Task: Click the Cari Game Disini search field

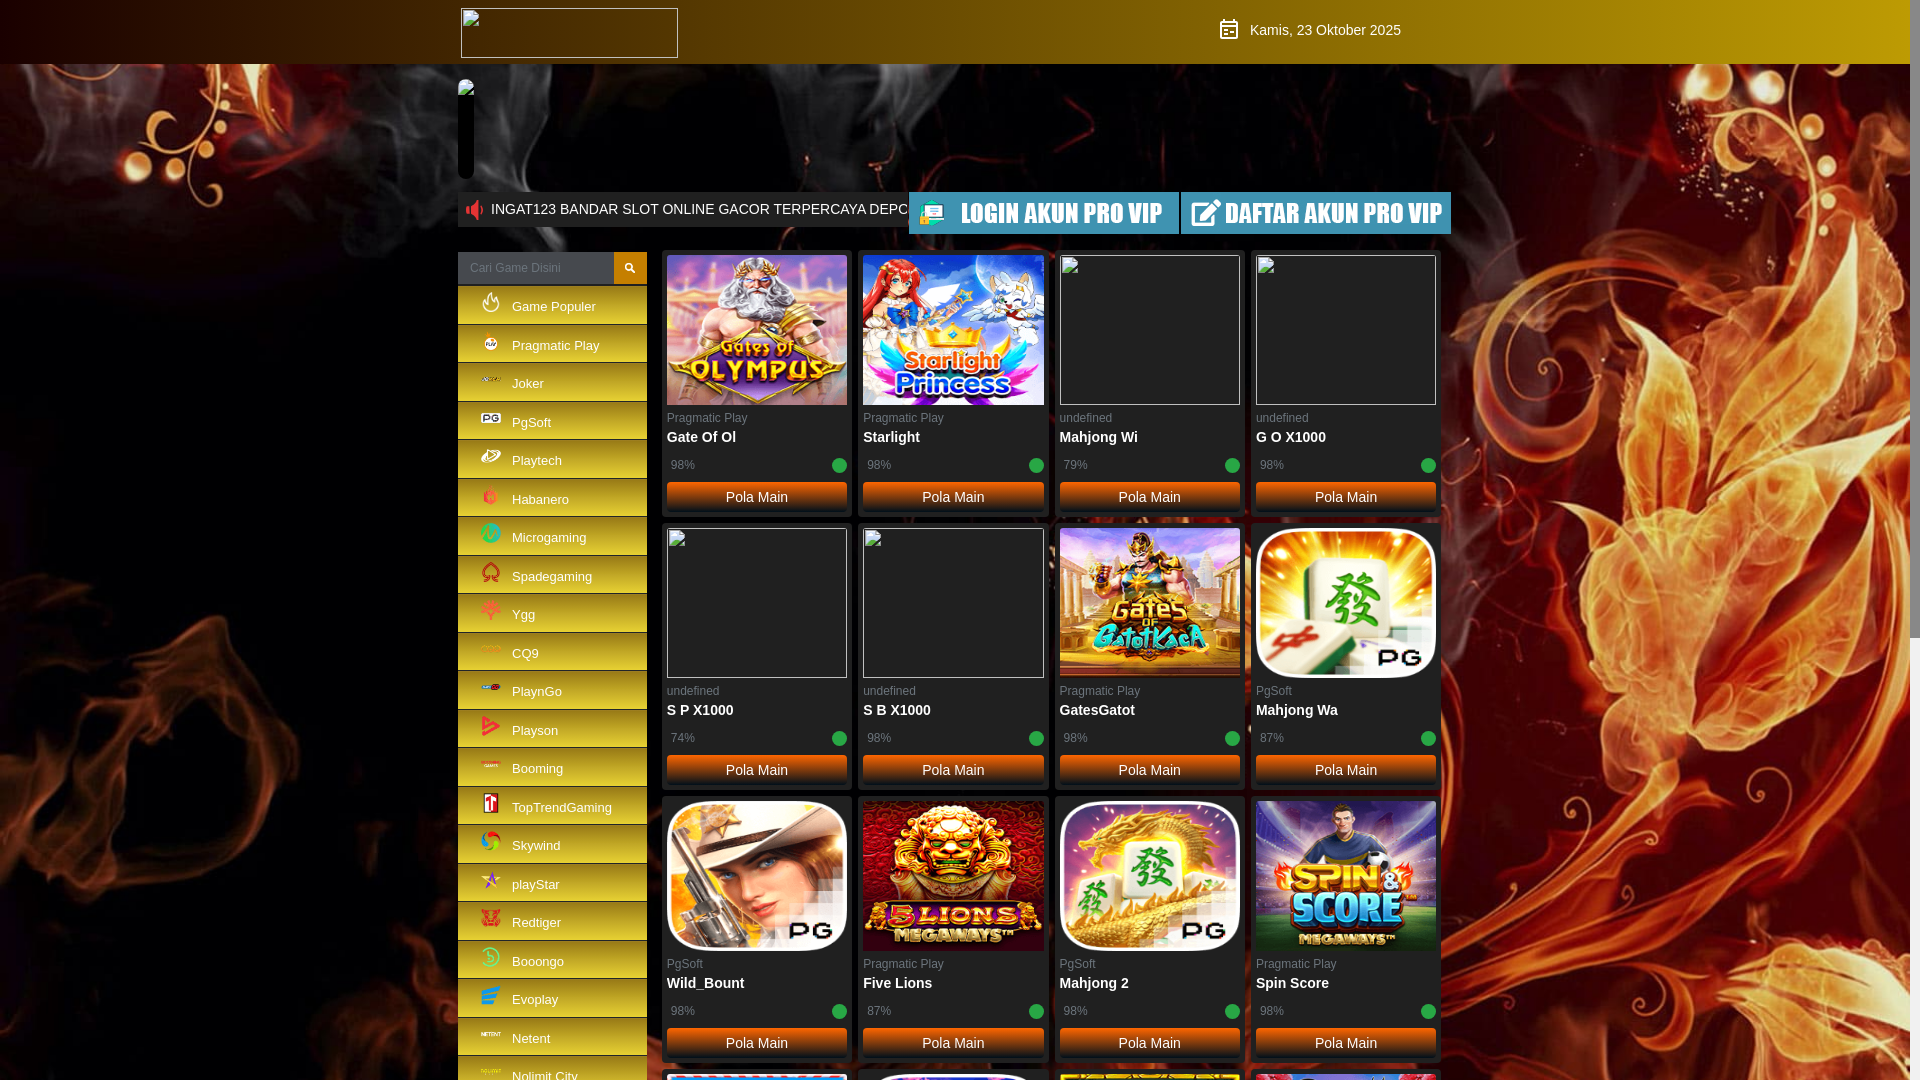Action: [536, 268]
